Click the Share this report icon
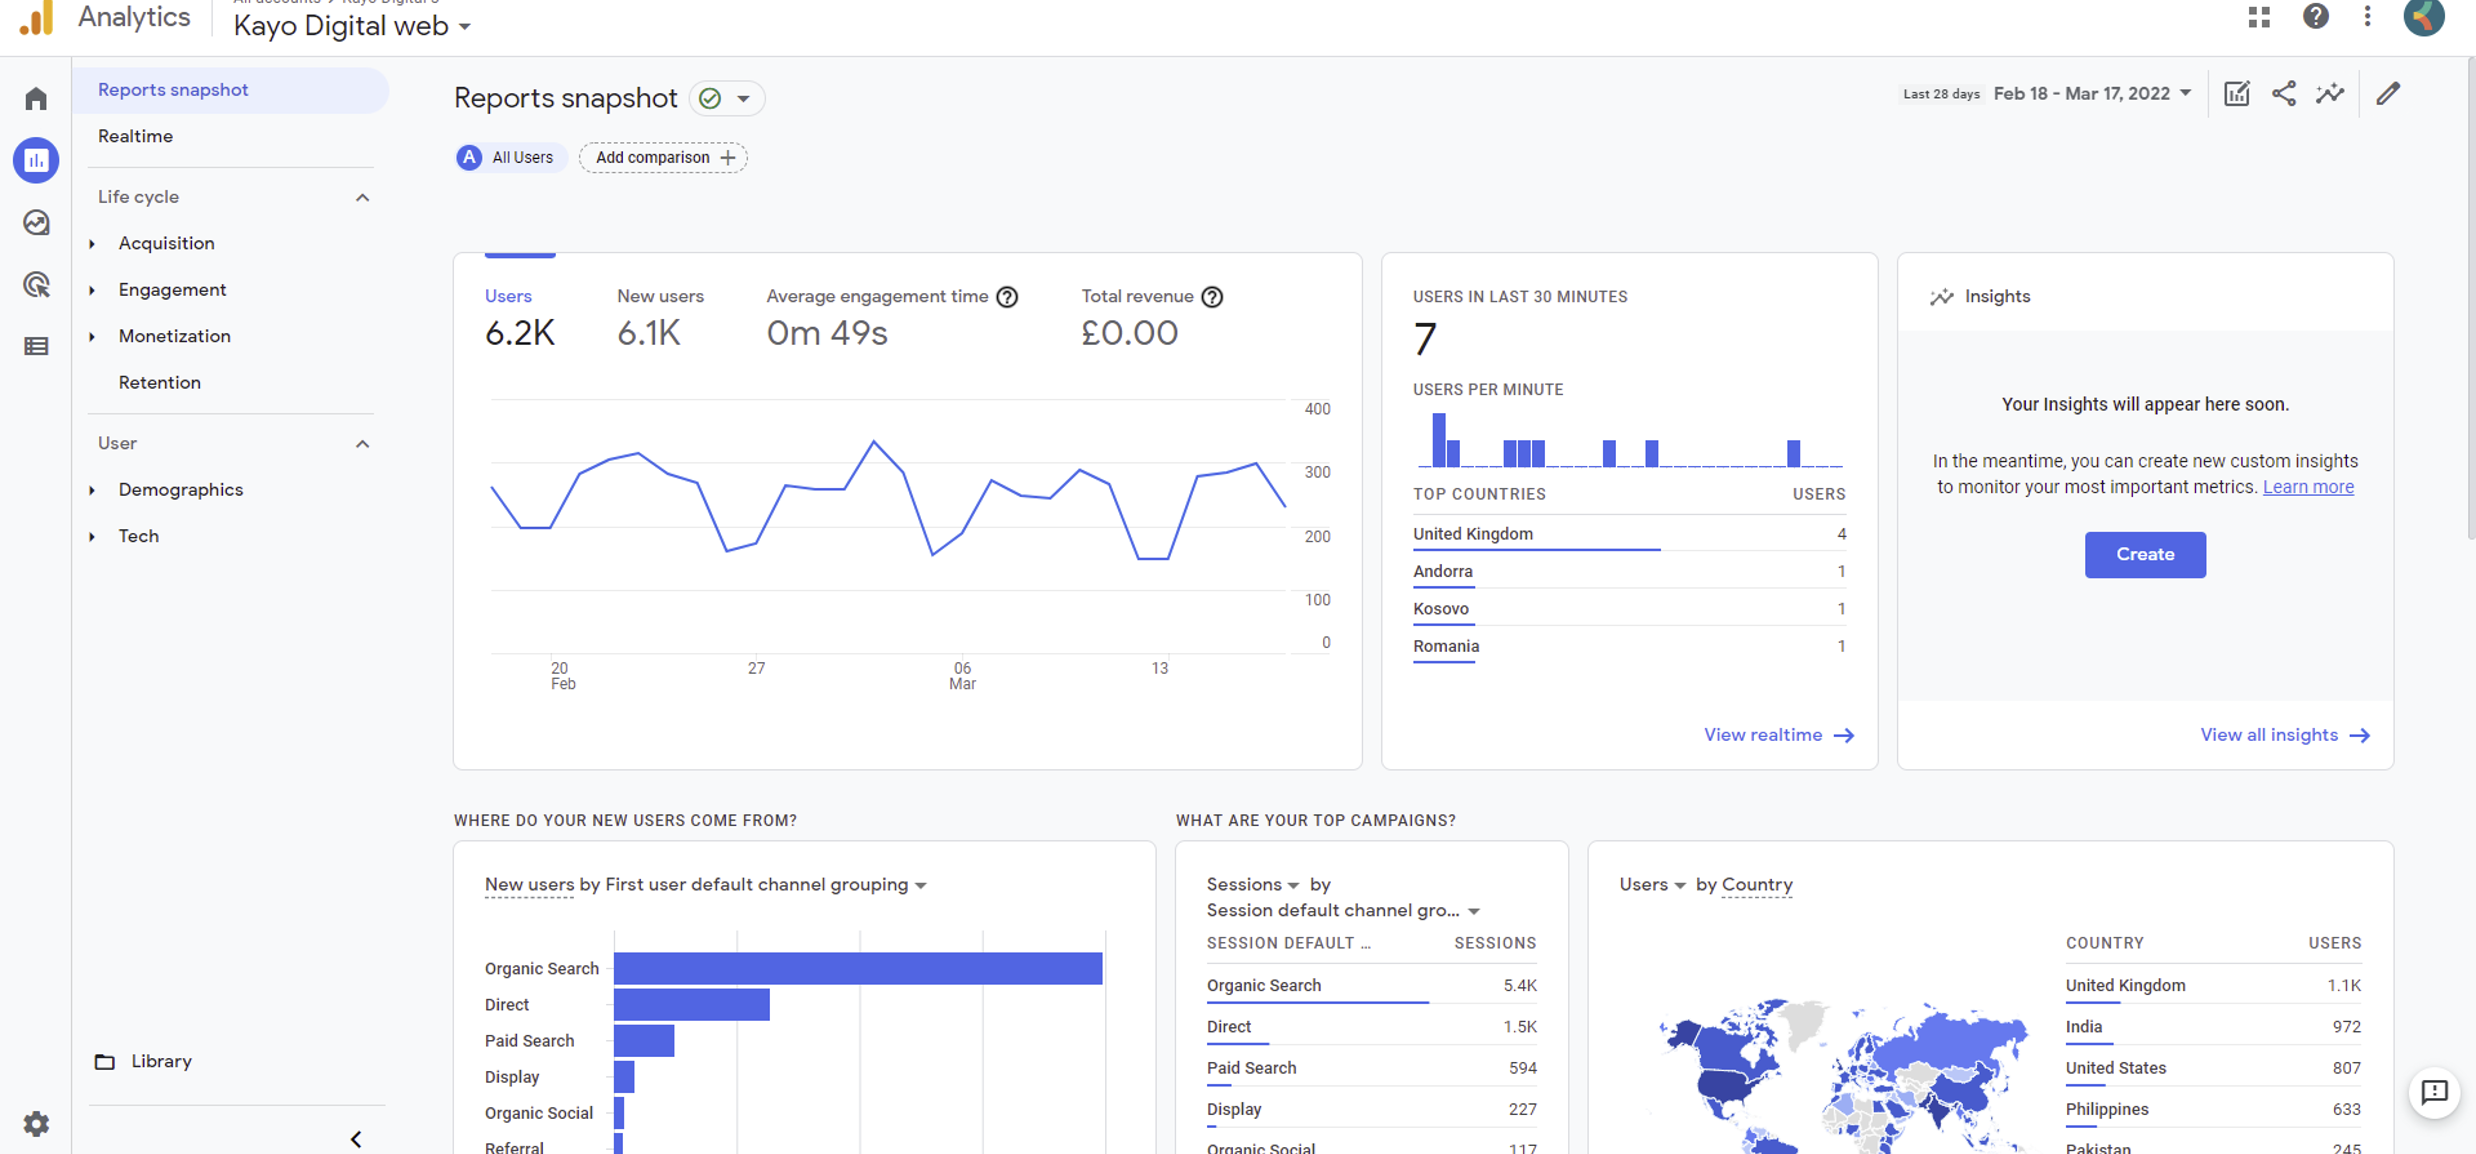2476x1154 pixels. pos(2283,94)
